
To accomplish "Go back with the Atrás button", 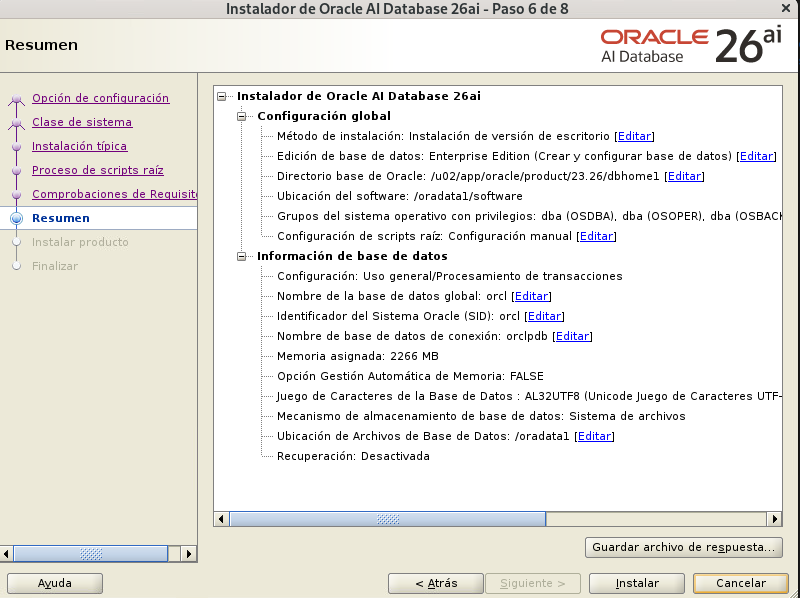I will (x=436, y=583).
